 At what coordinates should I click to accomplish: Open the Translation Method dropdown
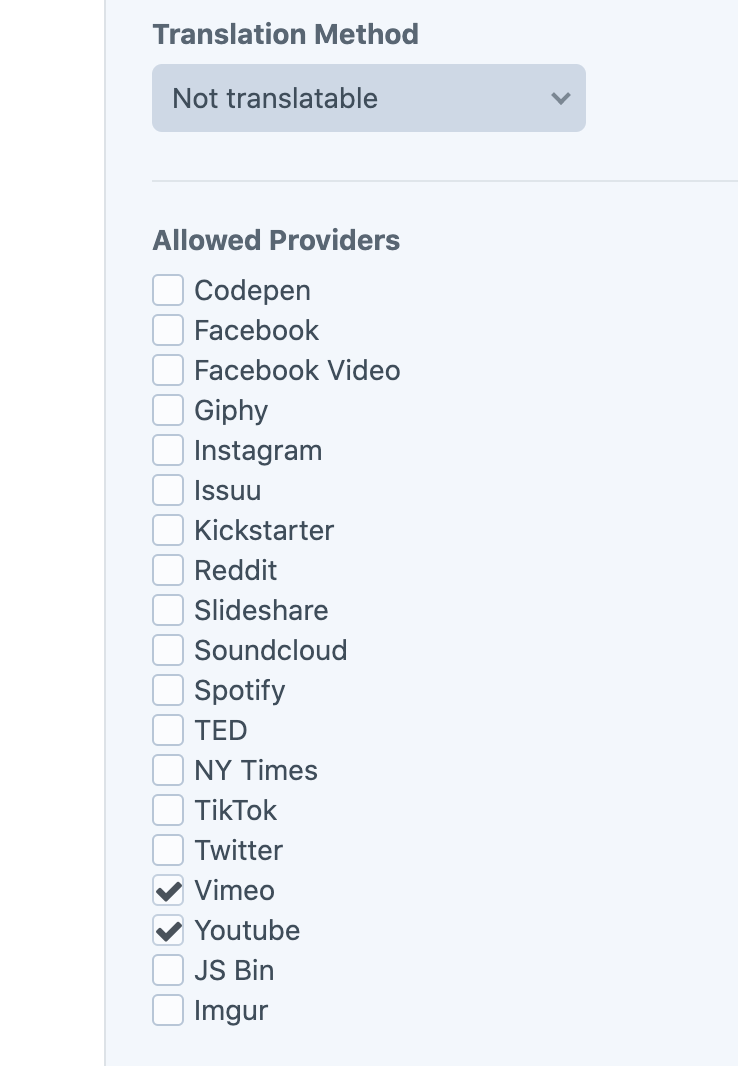pyautogui.click(x=368, y=98)
